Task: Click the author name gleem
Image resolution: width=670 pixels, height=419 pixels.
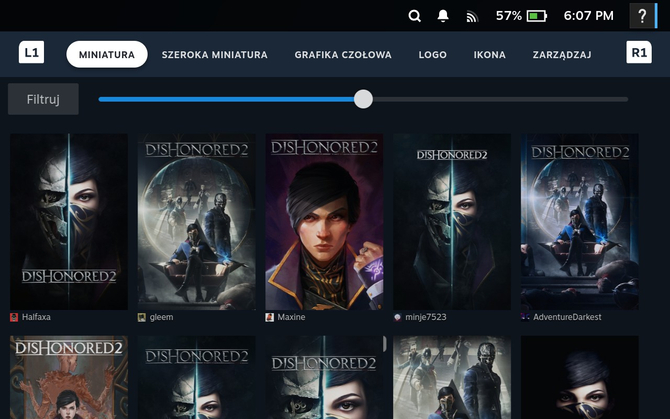Action: tap(162, 317)
